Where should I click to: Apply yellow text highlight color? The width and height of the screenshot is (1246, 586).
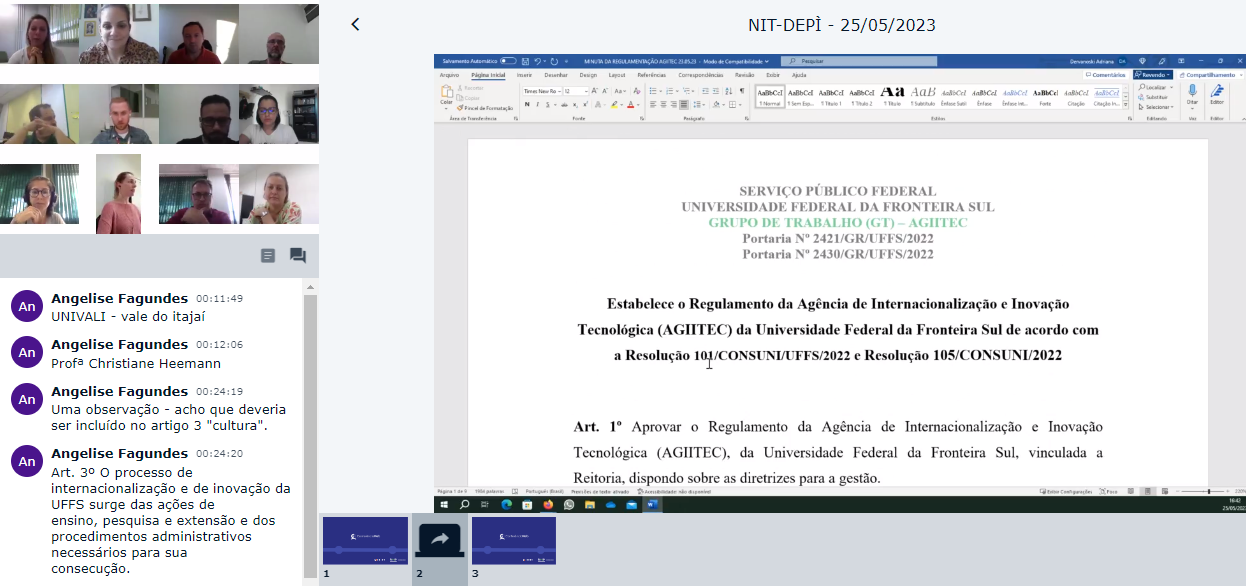point(614,104)
